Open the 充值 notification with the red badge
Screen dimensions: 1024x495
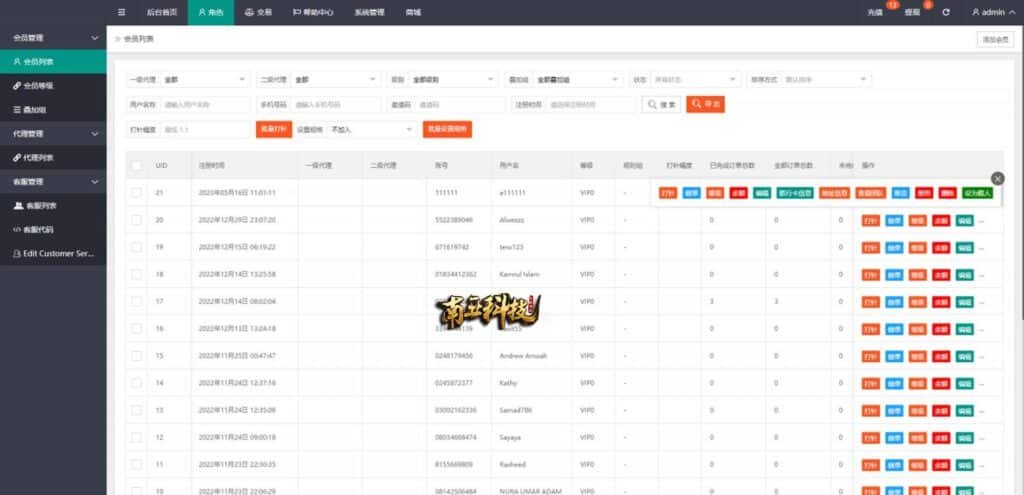click(x=877, y=12)
